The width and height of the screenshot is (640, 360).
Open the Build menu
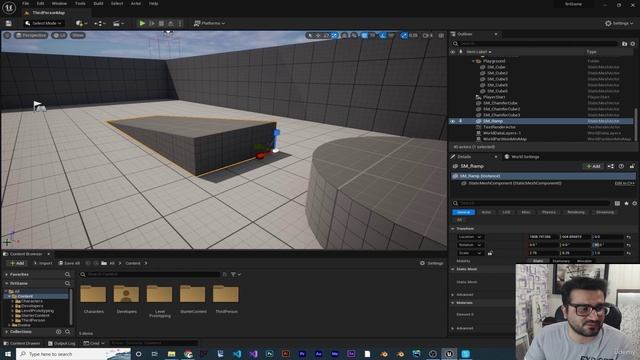point(98,3)
